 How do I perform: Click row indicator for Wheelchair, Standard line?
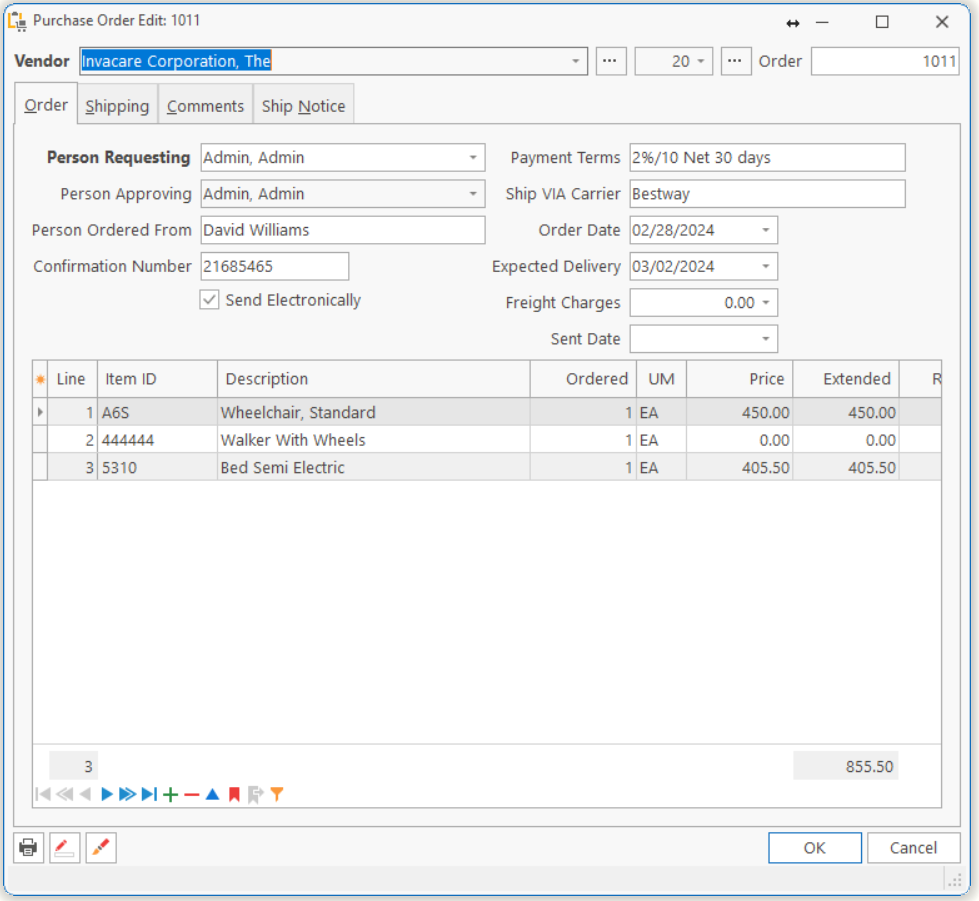pyautogui.click(x=40, y=412)
